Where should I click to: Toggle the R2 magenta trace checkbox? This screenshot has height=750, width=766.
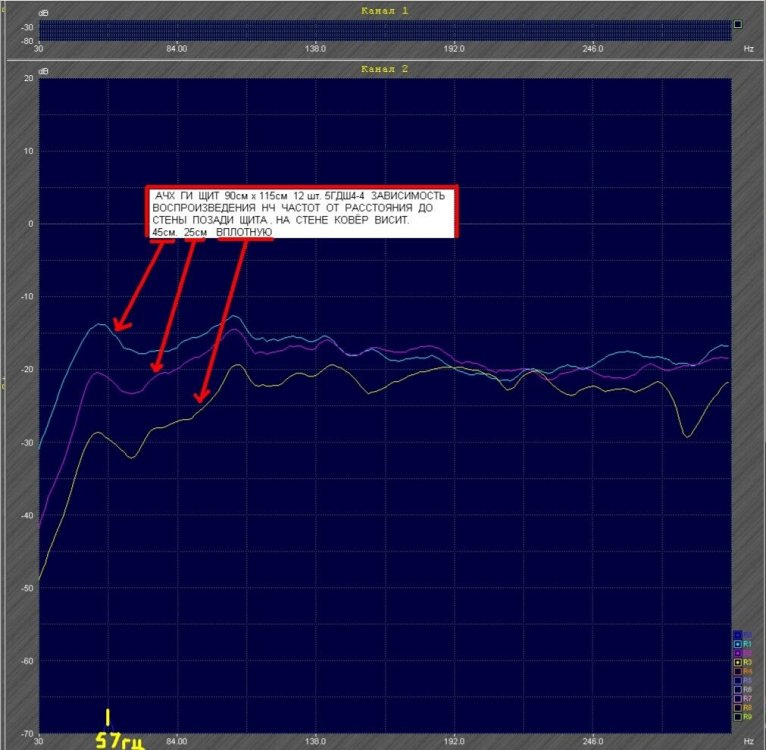click(x=738, y=653)
